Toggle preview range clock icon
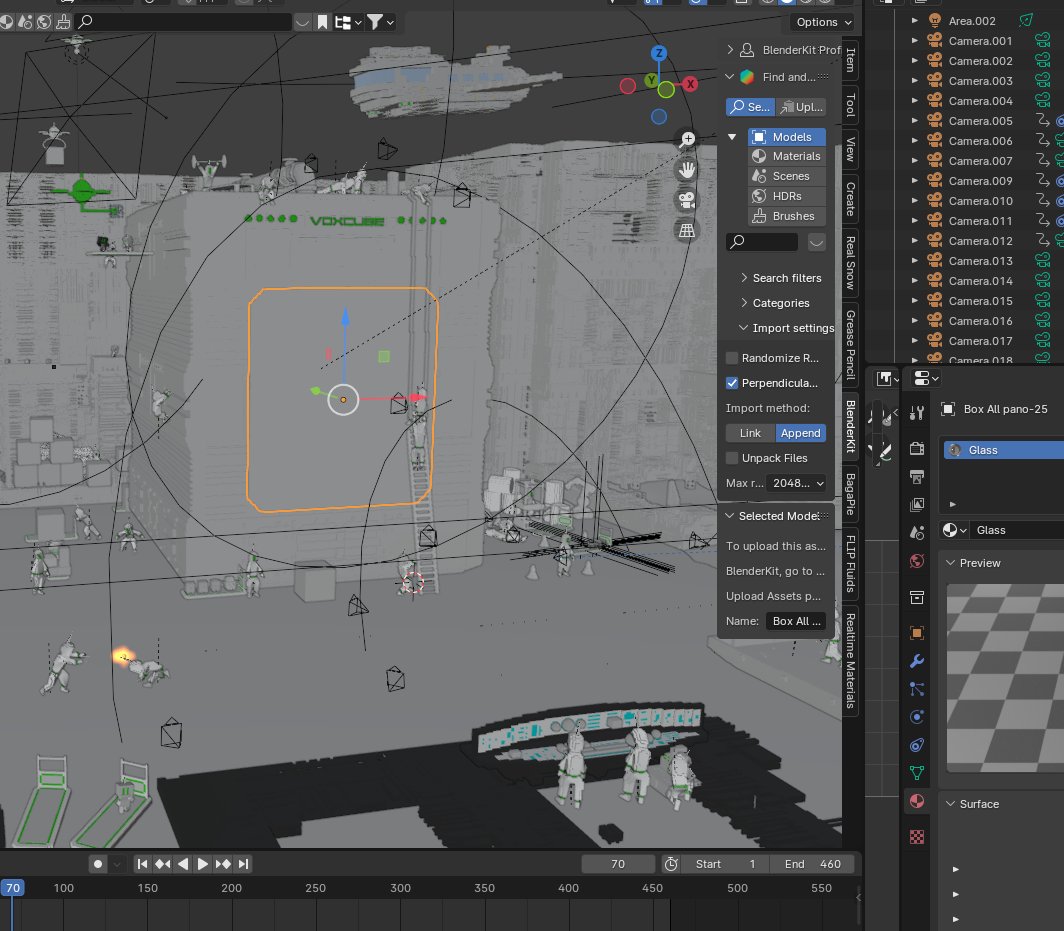This screenshot has height=931, width=1064. (x=671, y=864)
